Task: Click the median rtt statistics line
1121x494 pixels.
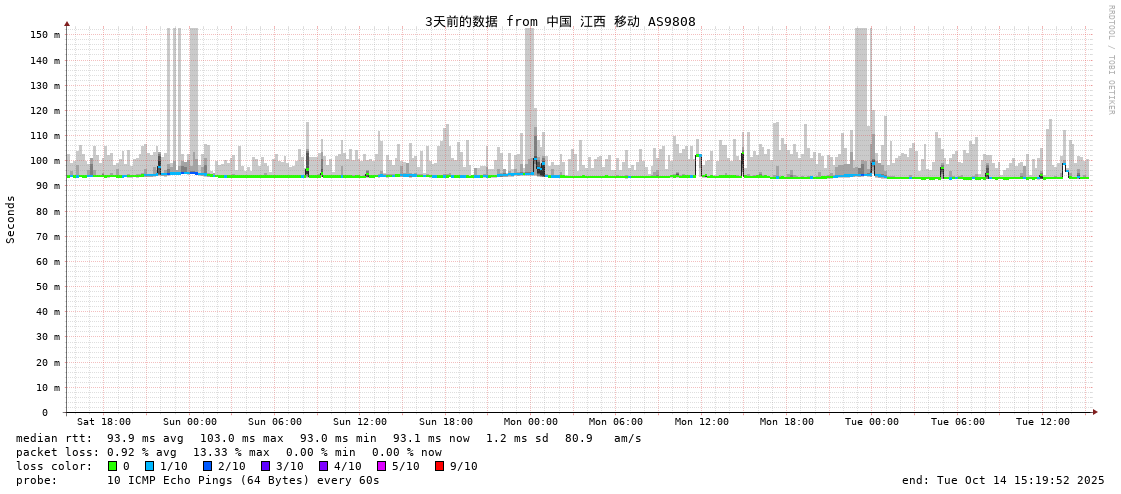Action: [328, 438]
